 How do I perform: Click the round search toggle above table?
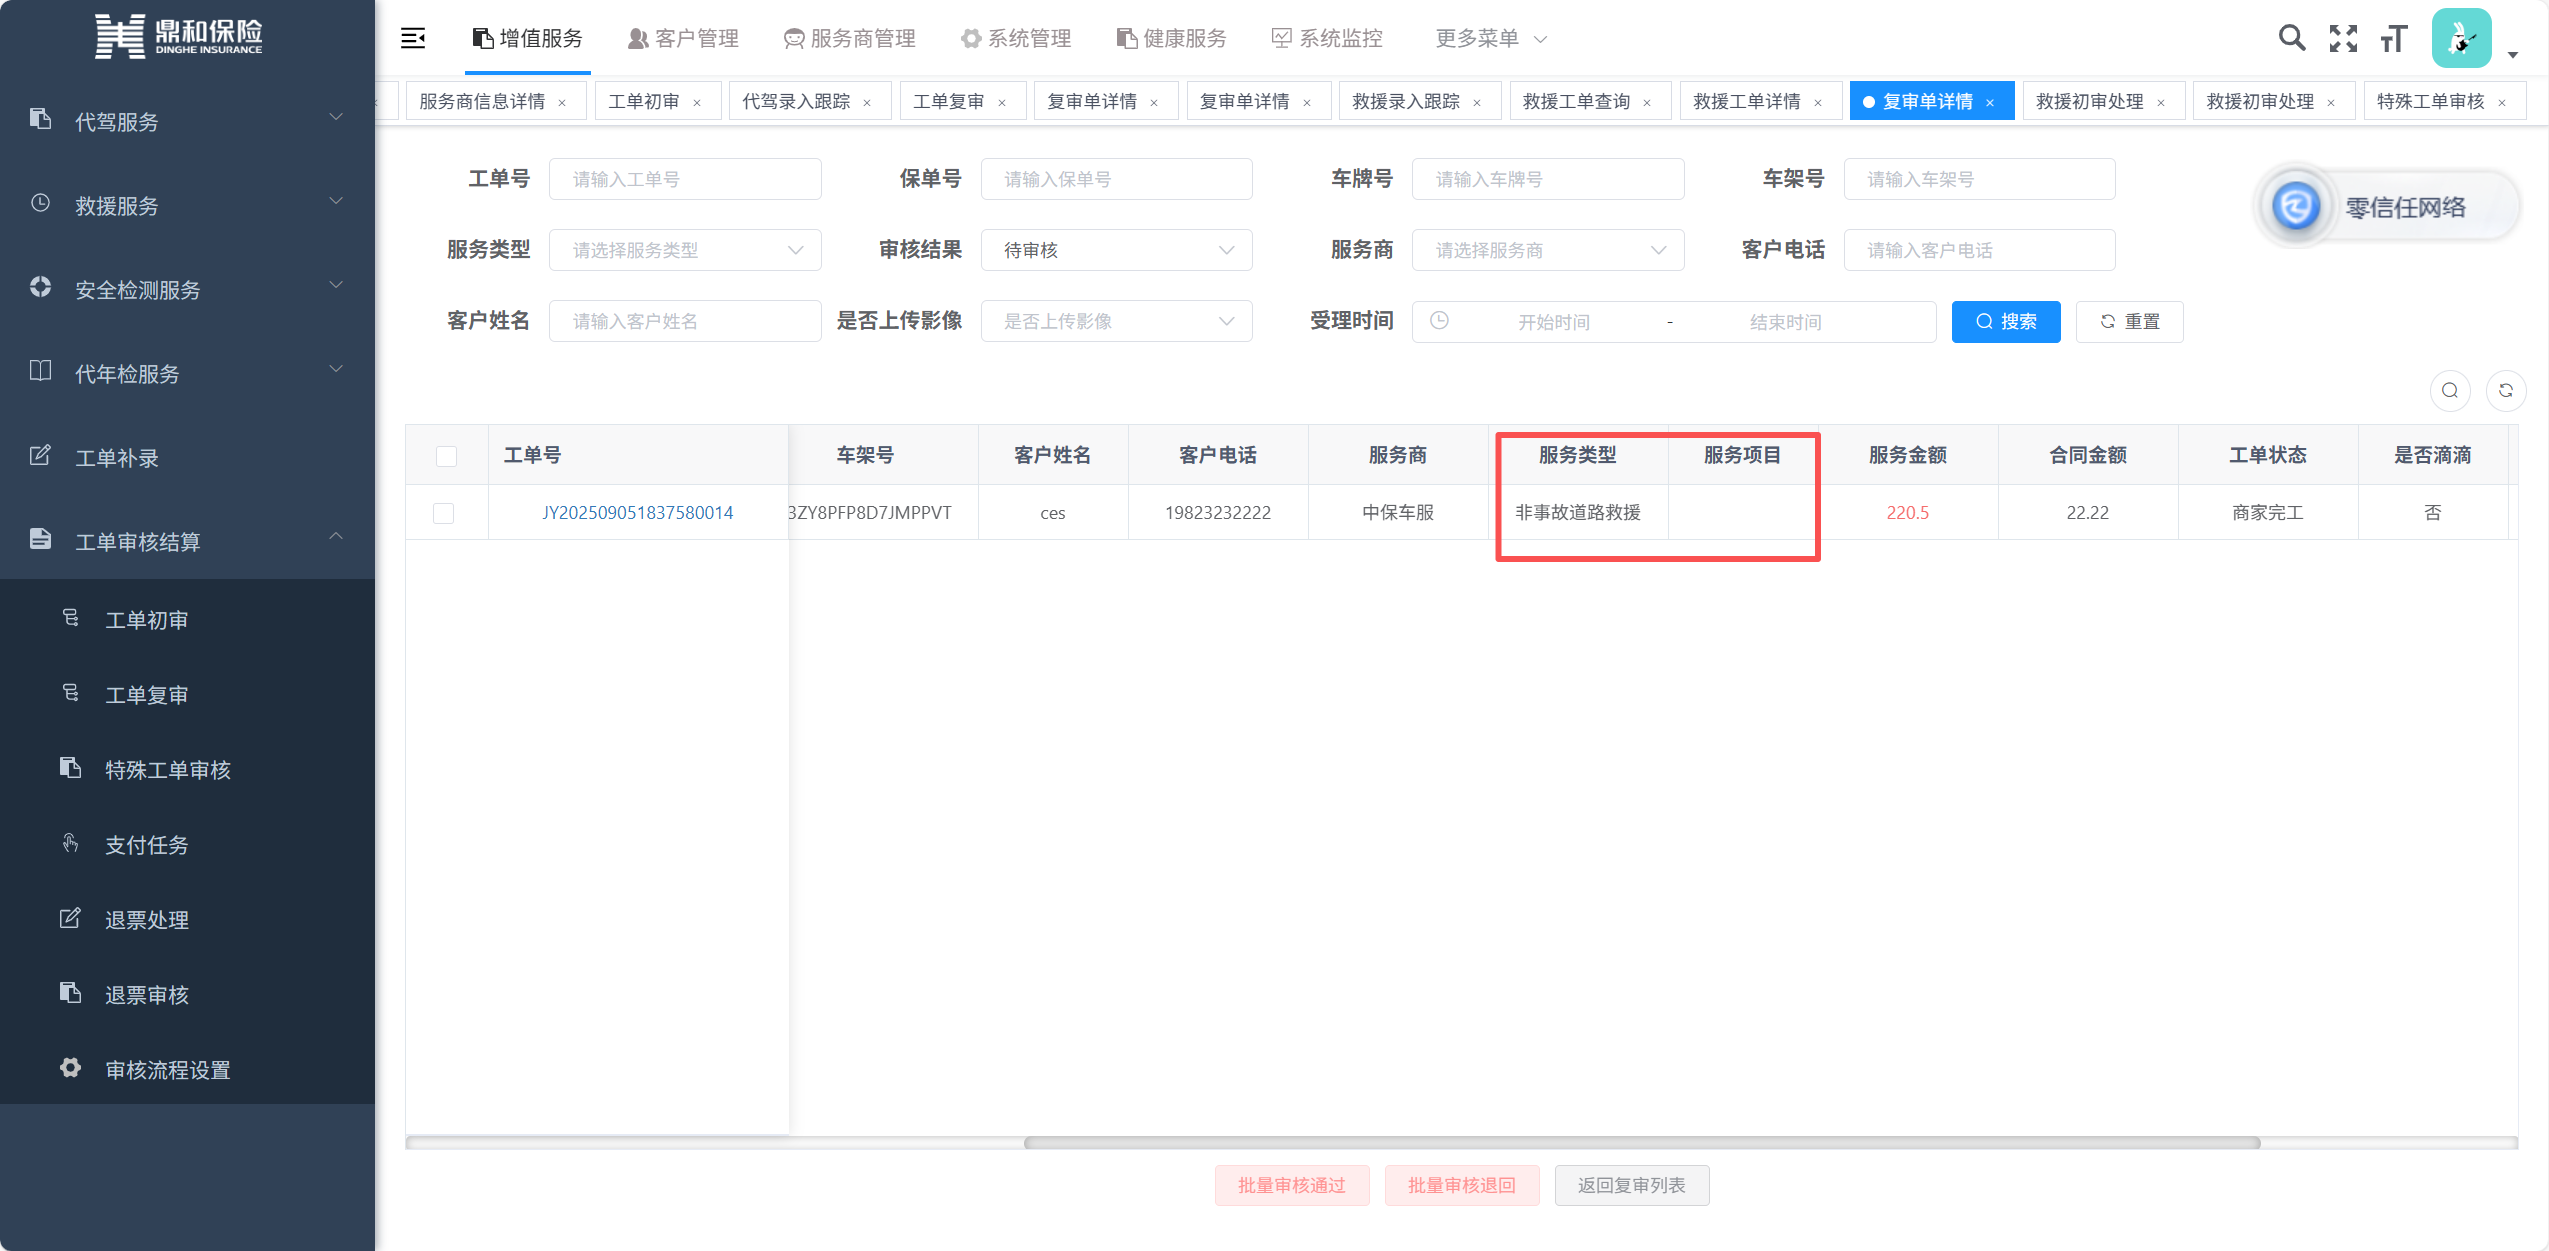pos(2449,391)
